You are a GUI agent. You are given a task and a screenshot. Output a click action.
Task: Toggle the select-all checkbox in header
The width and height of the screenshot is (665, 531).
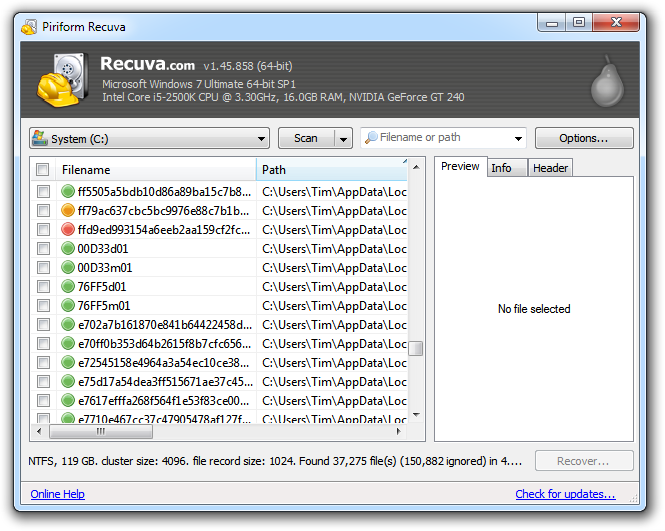[x=43, y=170]
